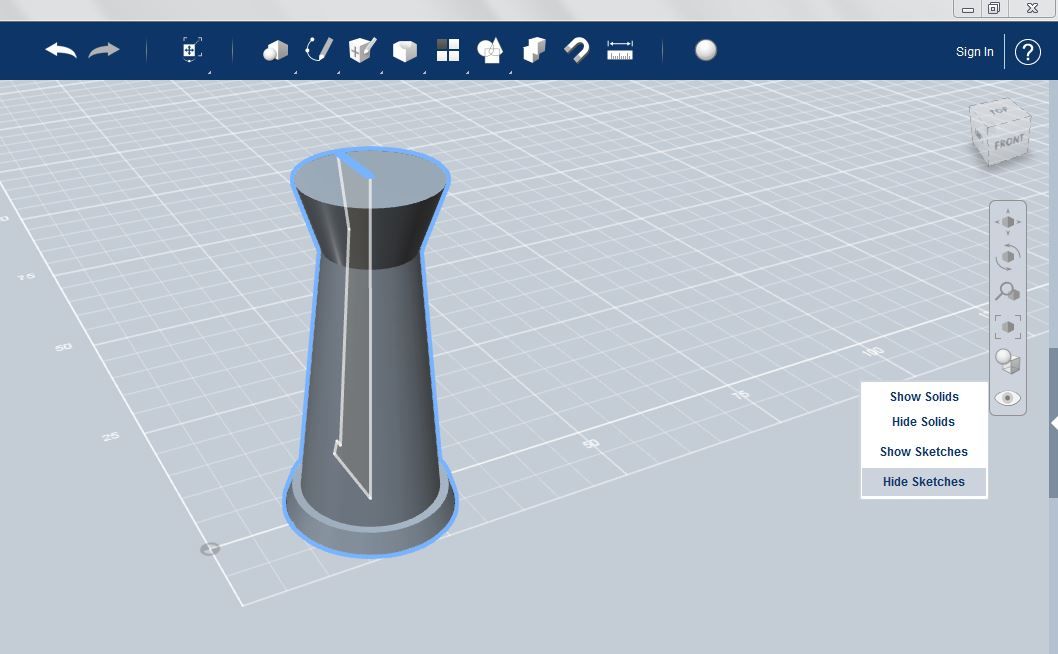Click the Zoom magnifier on the navigation bar
1058x654 pixels.
[1008, 291]
